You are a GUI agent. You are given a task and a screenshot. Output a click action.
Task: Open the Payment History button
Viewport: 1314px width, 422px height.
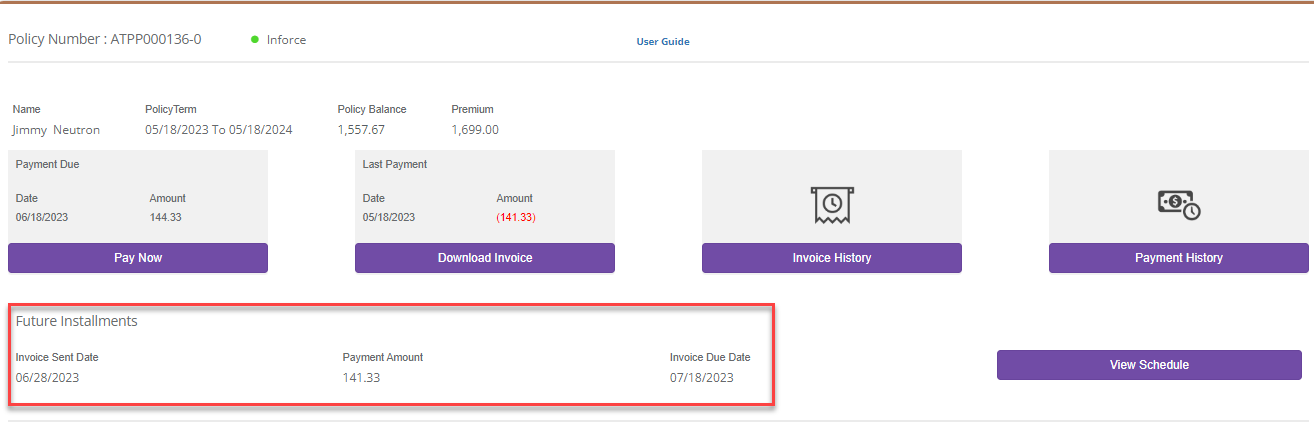tap(1178, 258)
